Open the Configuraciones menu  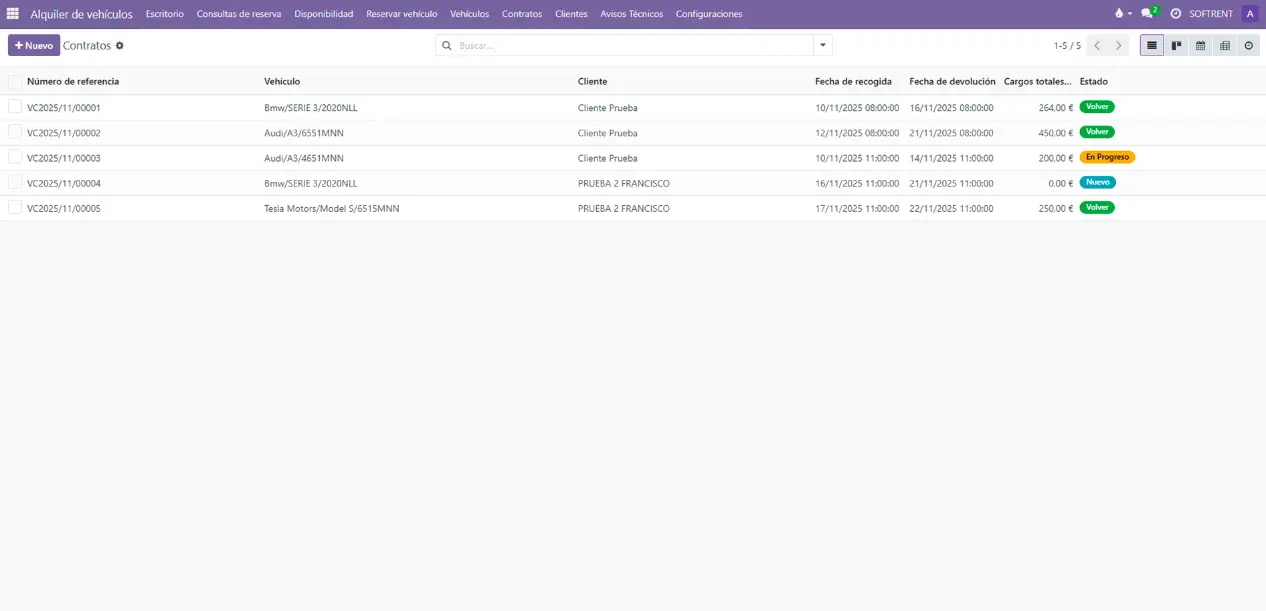click(708, 14)
